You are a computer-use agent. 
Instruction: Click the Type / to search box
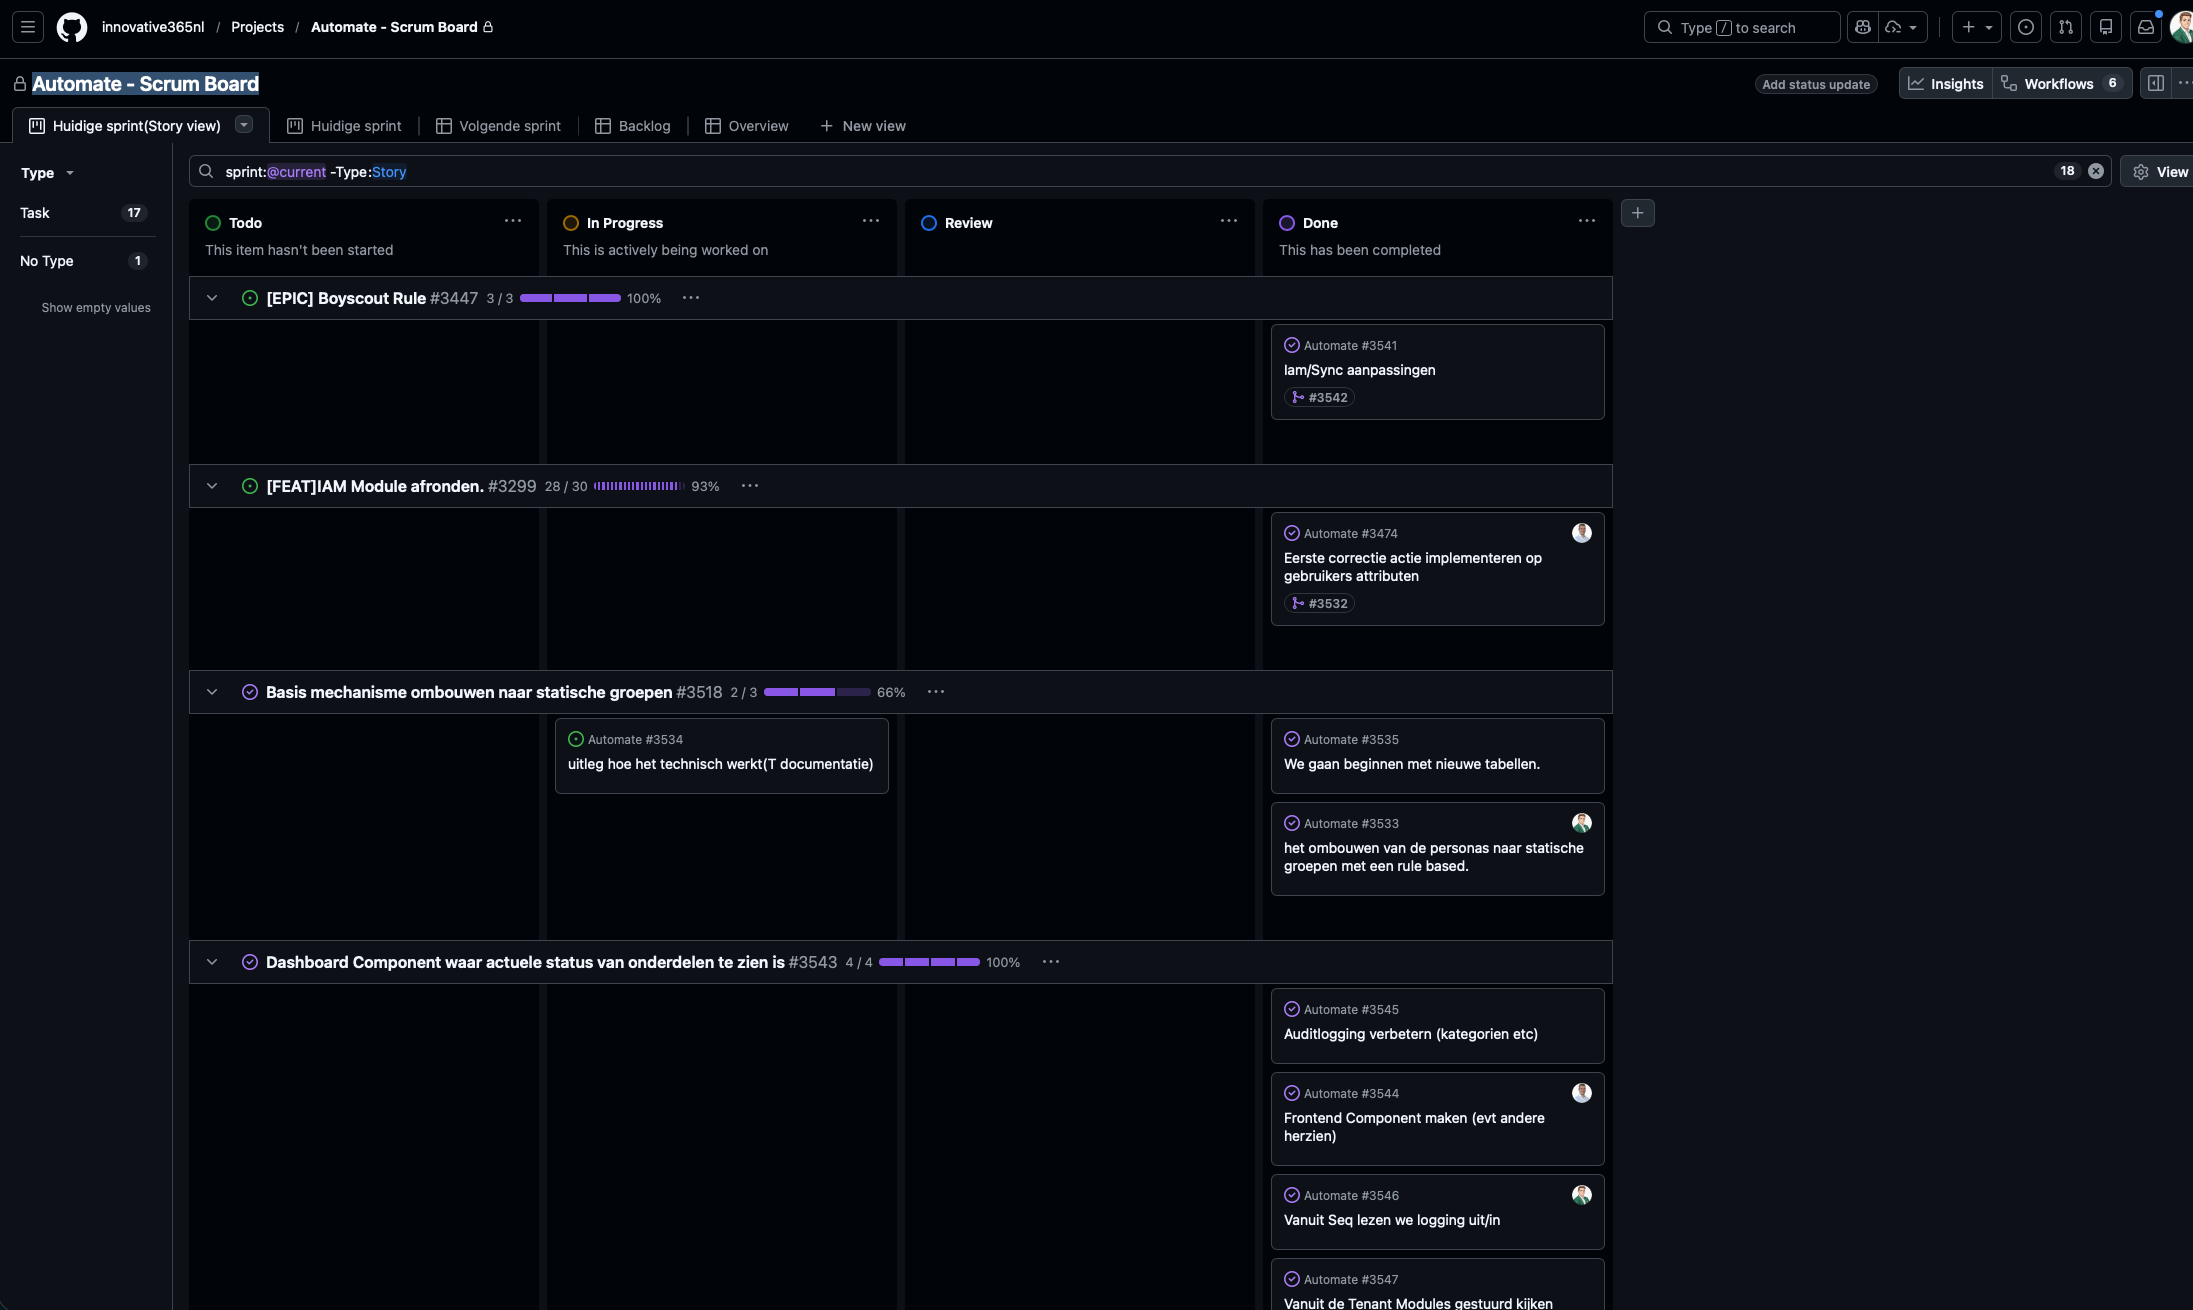[x=1741, y=27]
